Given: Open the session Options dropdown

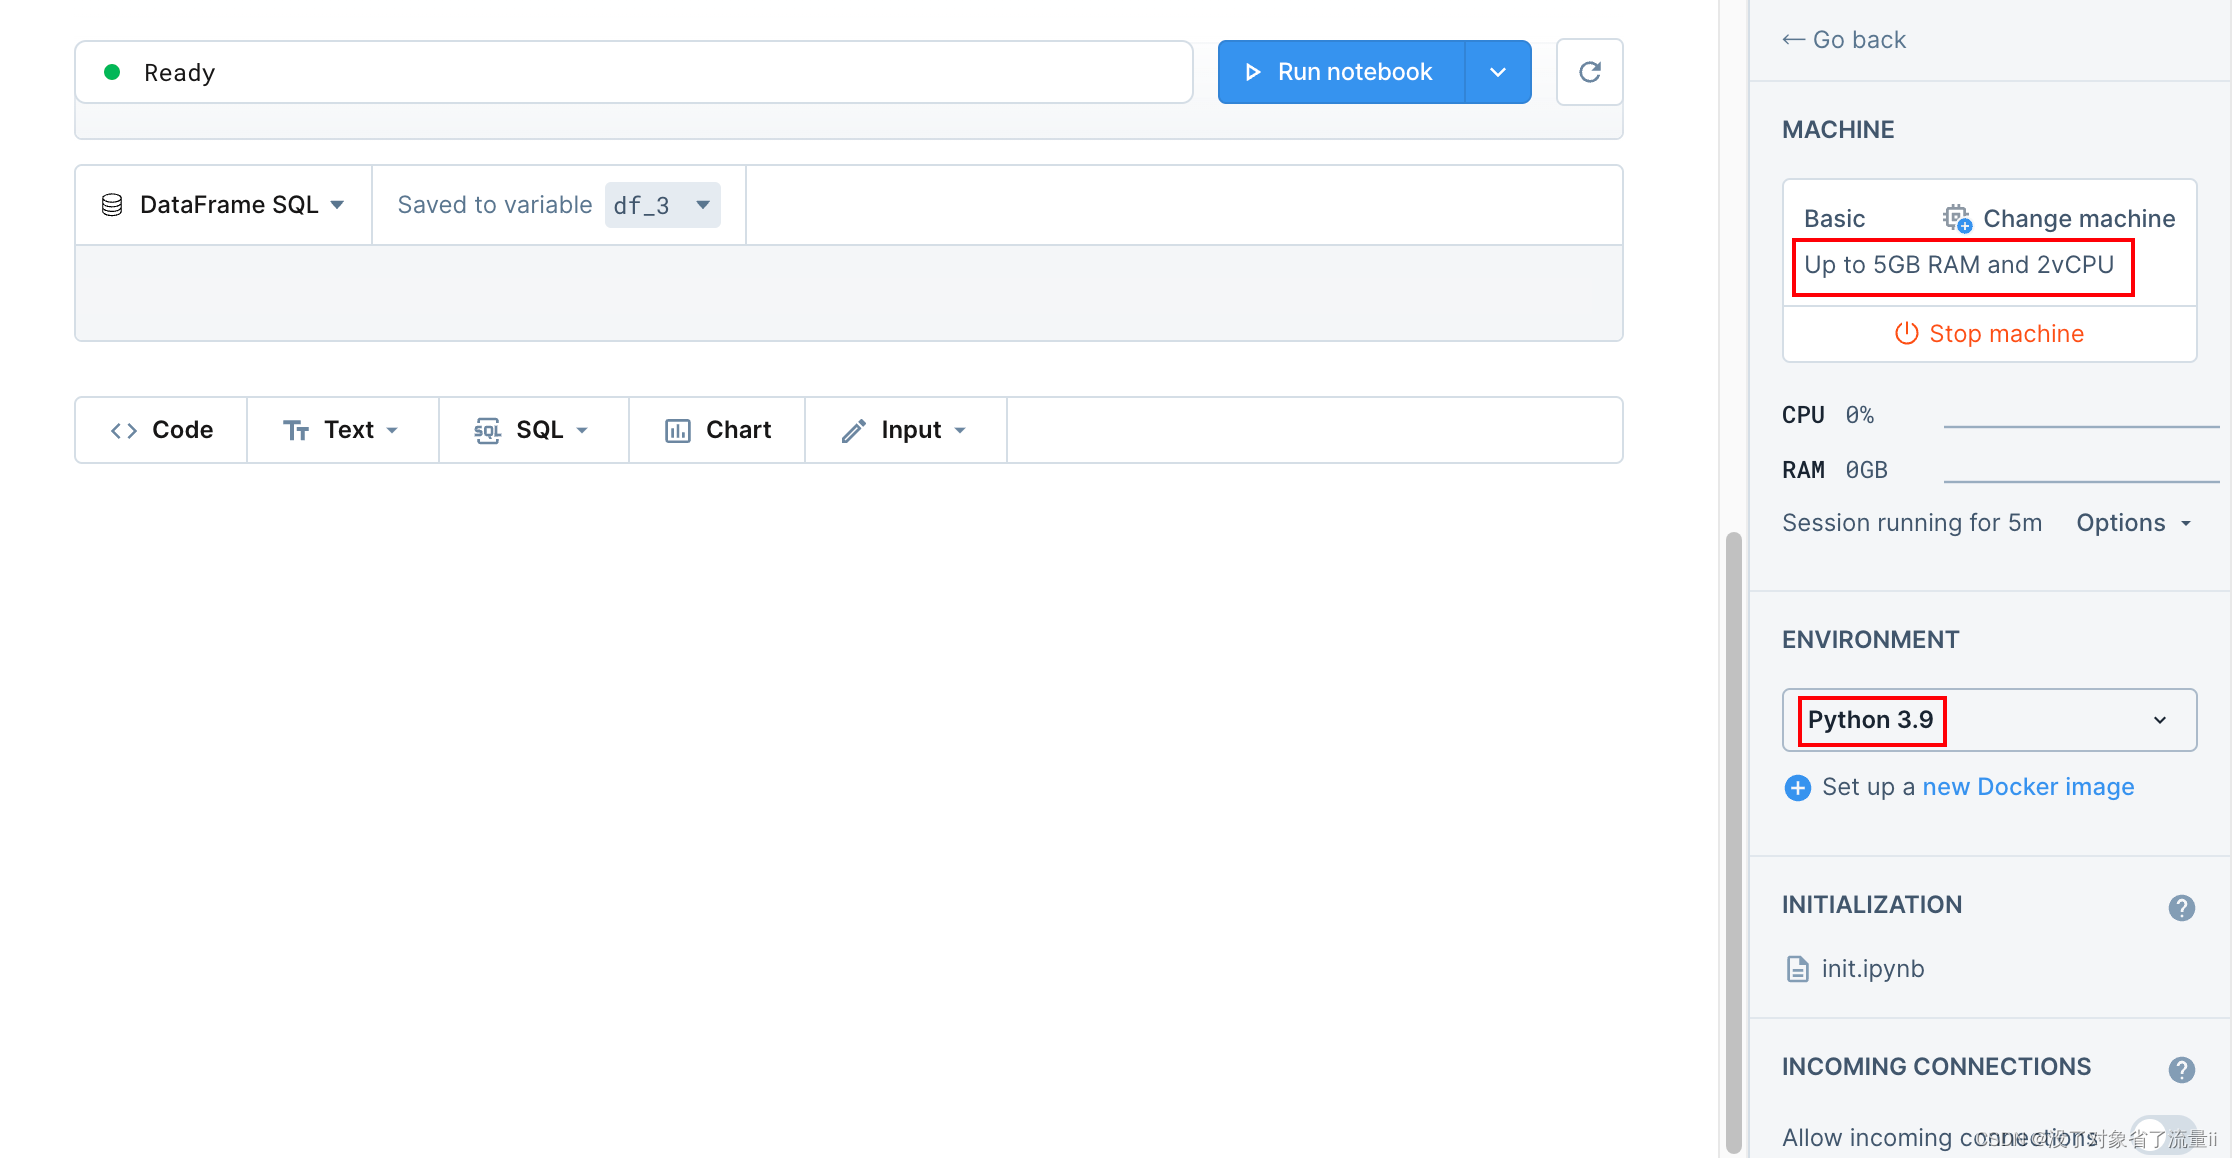Looking at the screenshot, I should (2133, 522).
